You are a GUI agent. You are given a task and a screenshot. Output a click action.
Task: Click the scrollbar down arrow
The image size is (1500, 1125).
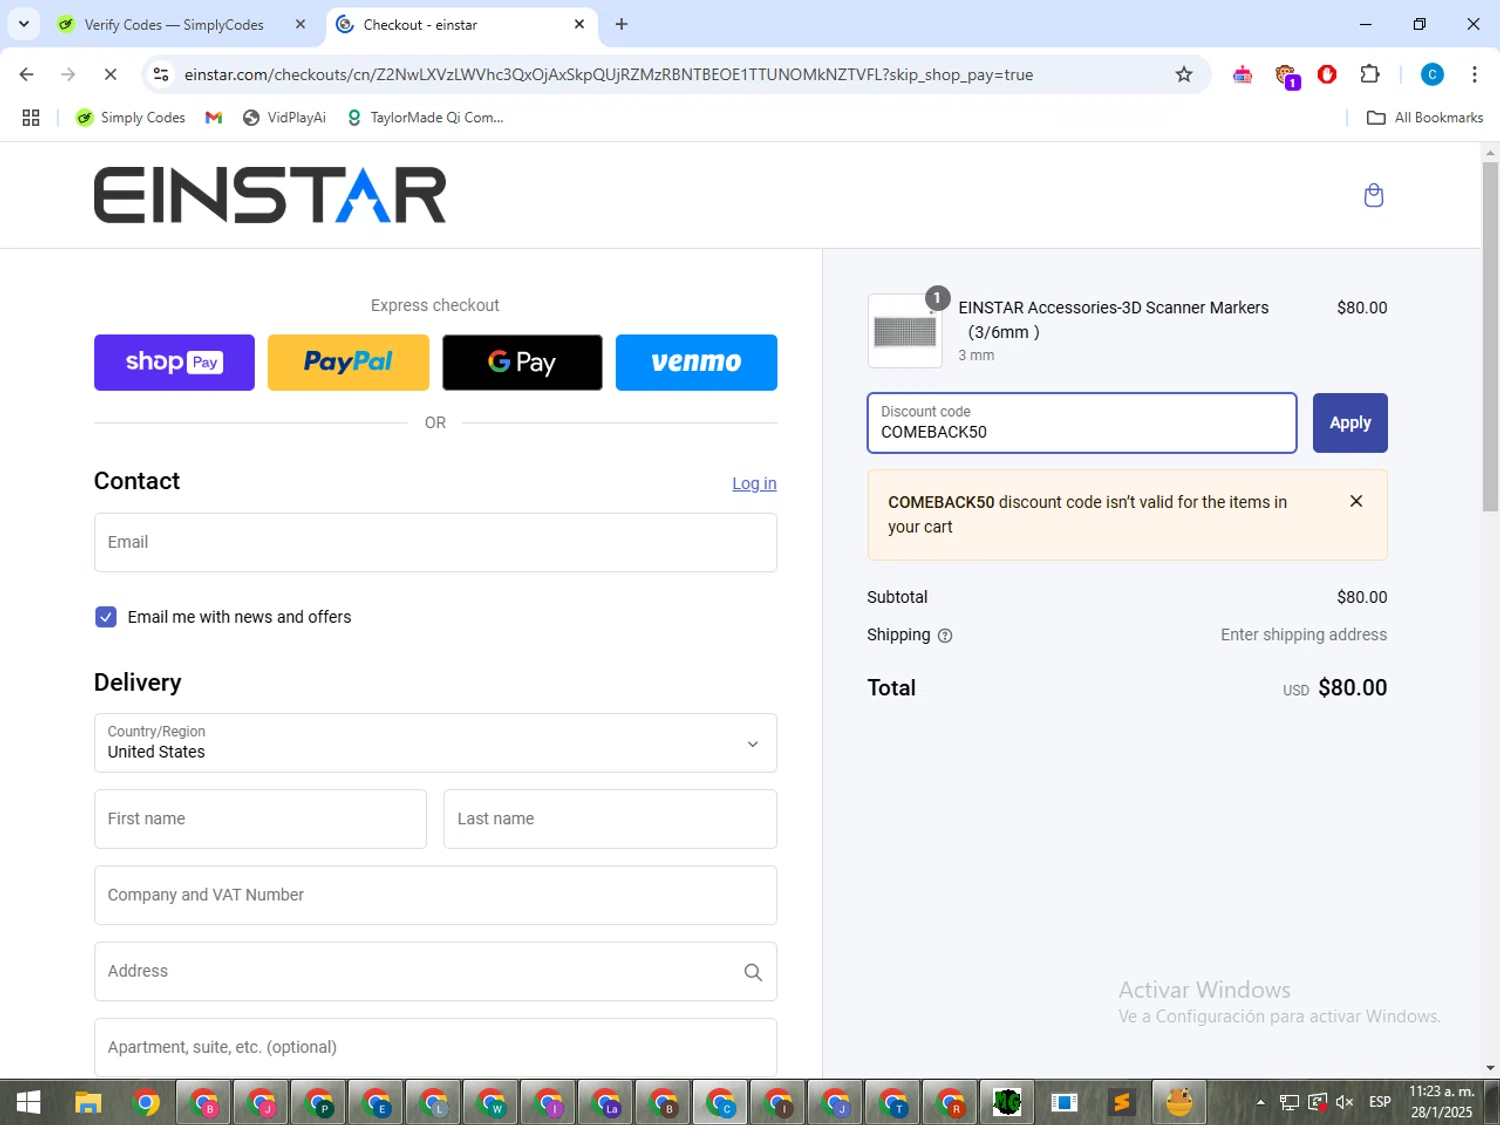[1490, 1068]
